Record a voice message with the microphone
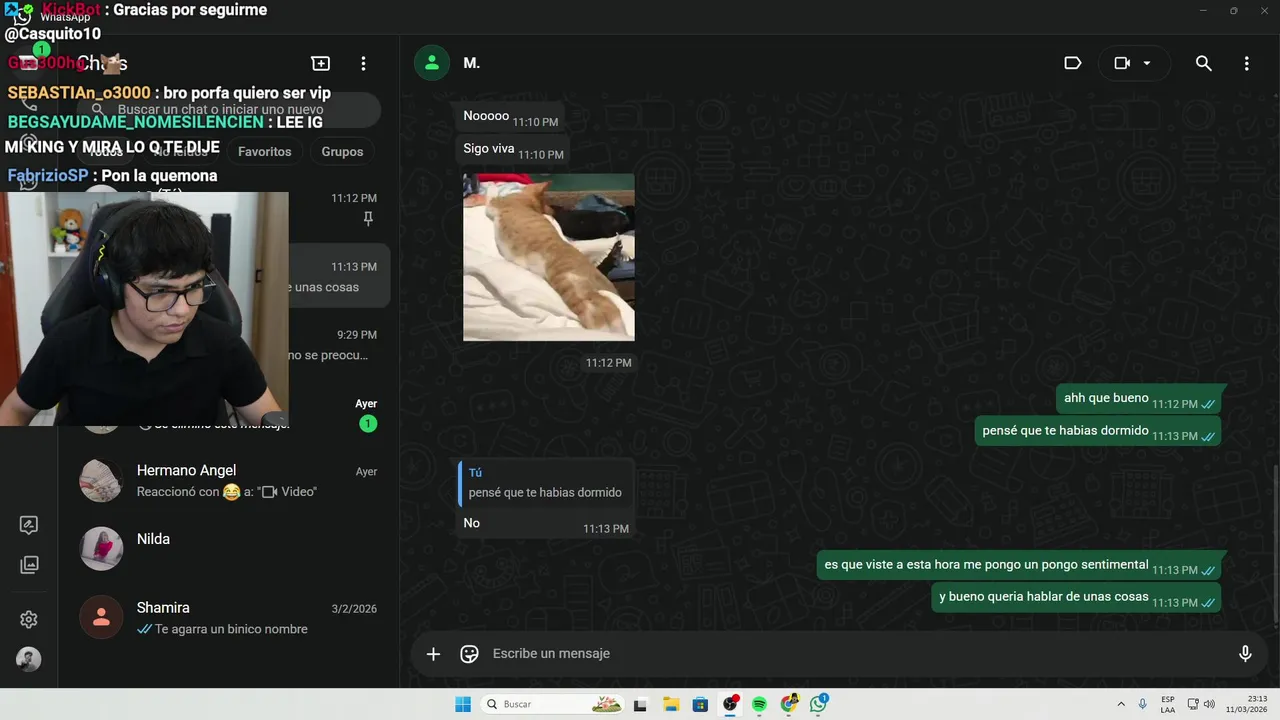Viewport: 1280px width, 720px height. pos(1245,654)
